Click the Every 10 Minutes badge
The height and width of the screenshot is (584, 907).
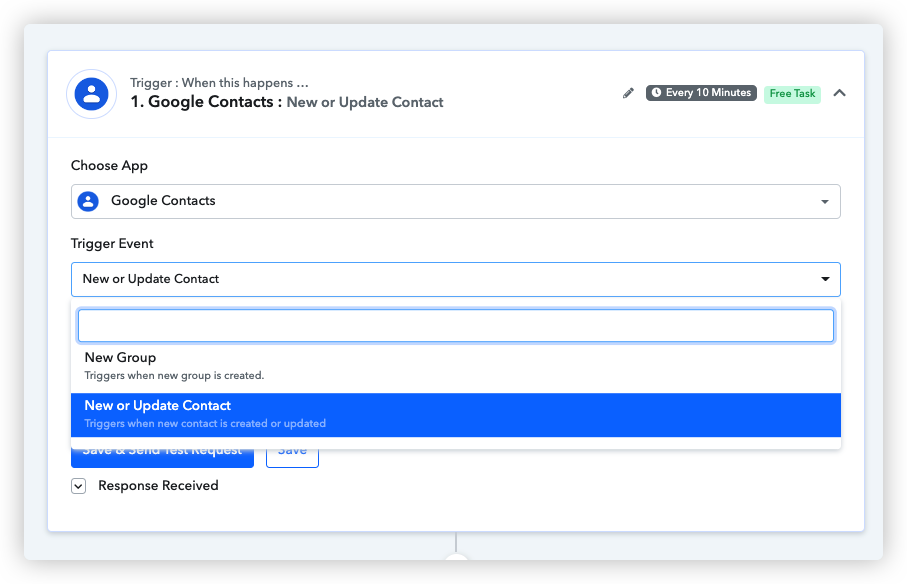click(x=701, y=93)
